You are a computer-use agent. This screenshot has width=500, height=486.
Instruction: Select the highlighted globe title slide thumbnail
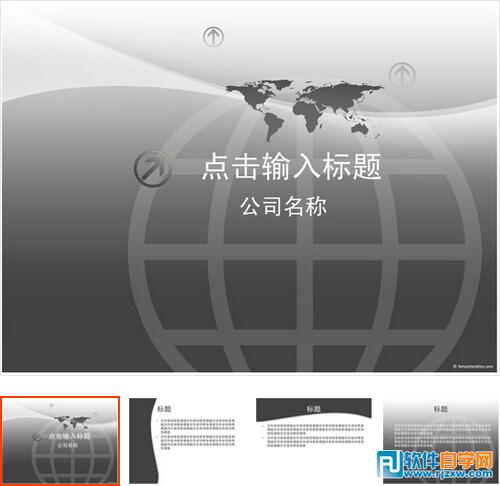point(60,440)
